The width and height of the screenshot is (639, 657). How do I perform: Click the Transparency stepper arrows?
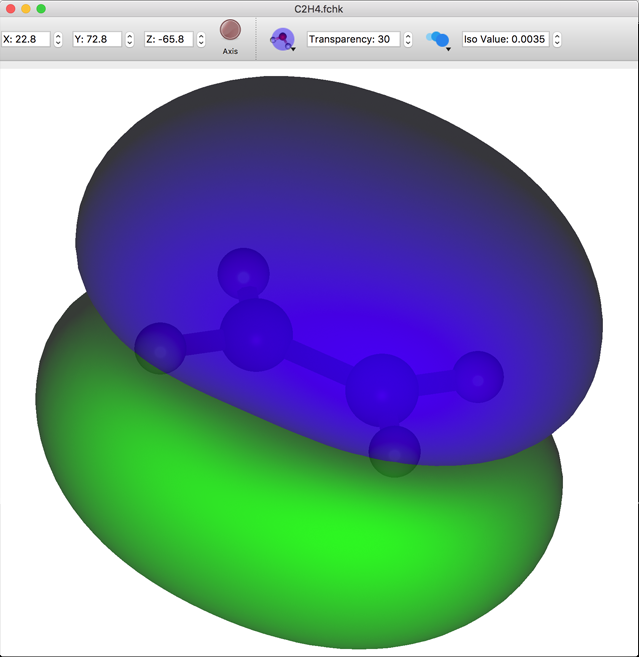[x=408, y=39]
